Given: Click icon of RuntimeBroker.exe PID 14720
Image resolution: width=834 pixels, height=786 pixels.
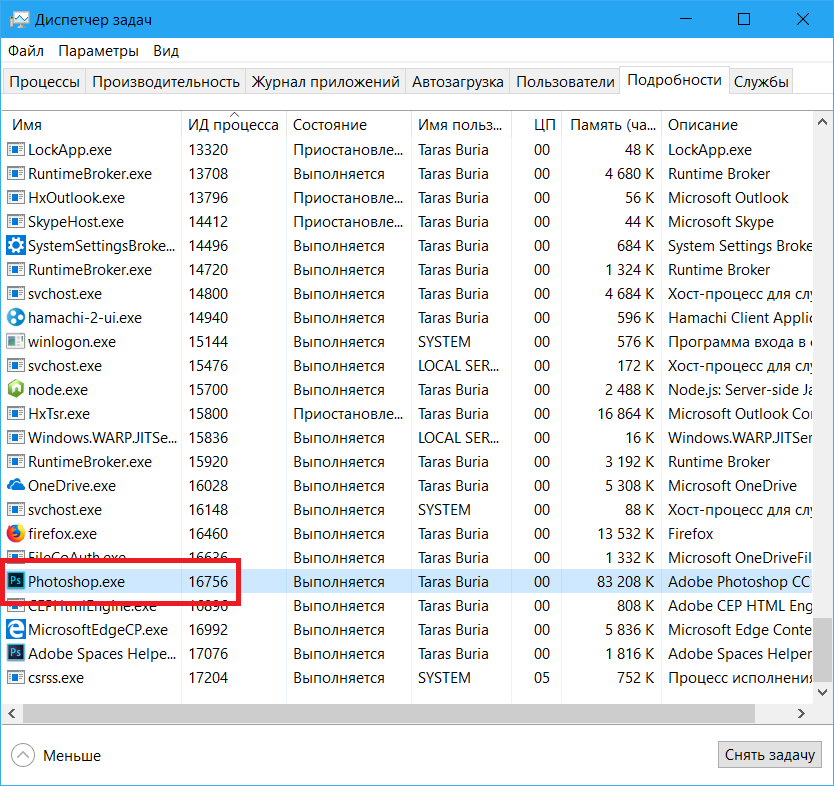Looking at the screenshot, I should pos(16,269).
